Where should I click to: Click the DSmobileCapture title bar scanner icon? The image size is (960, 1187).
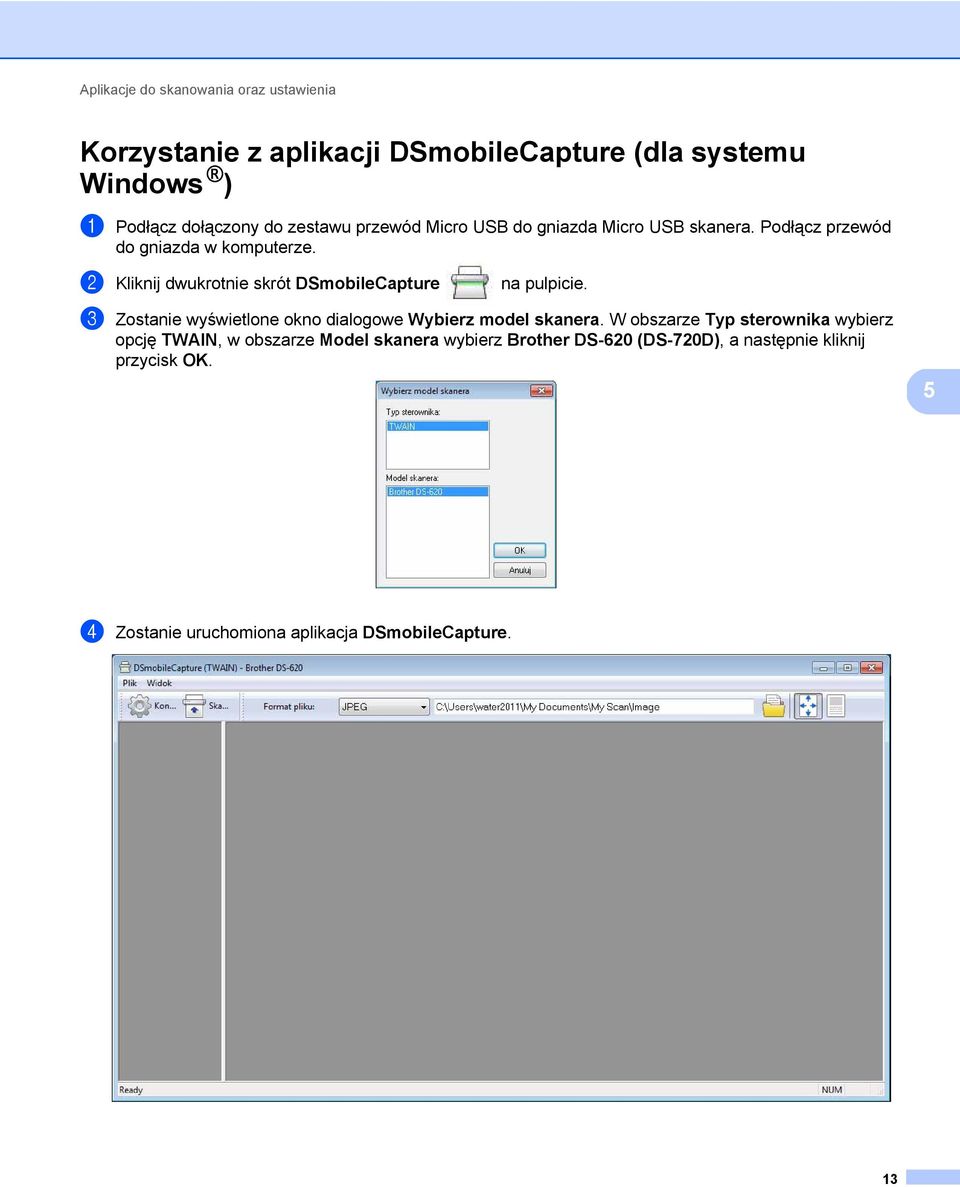pos(125,668)
